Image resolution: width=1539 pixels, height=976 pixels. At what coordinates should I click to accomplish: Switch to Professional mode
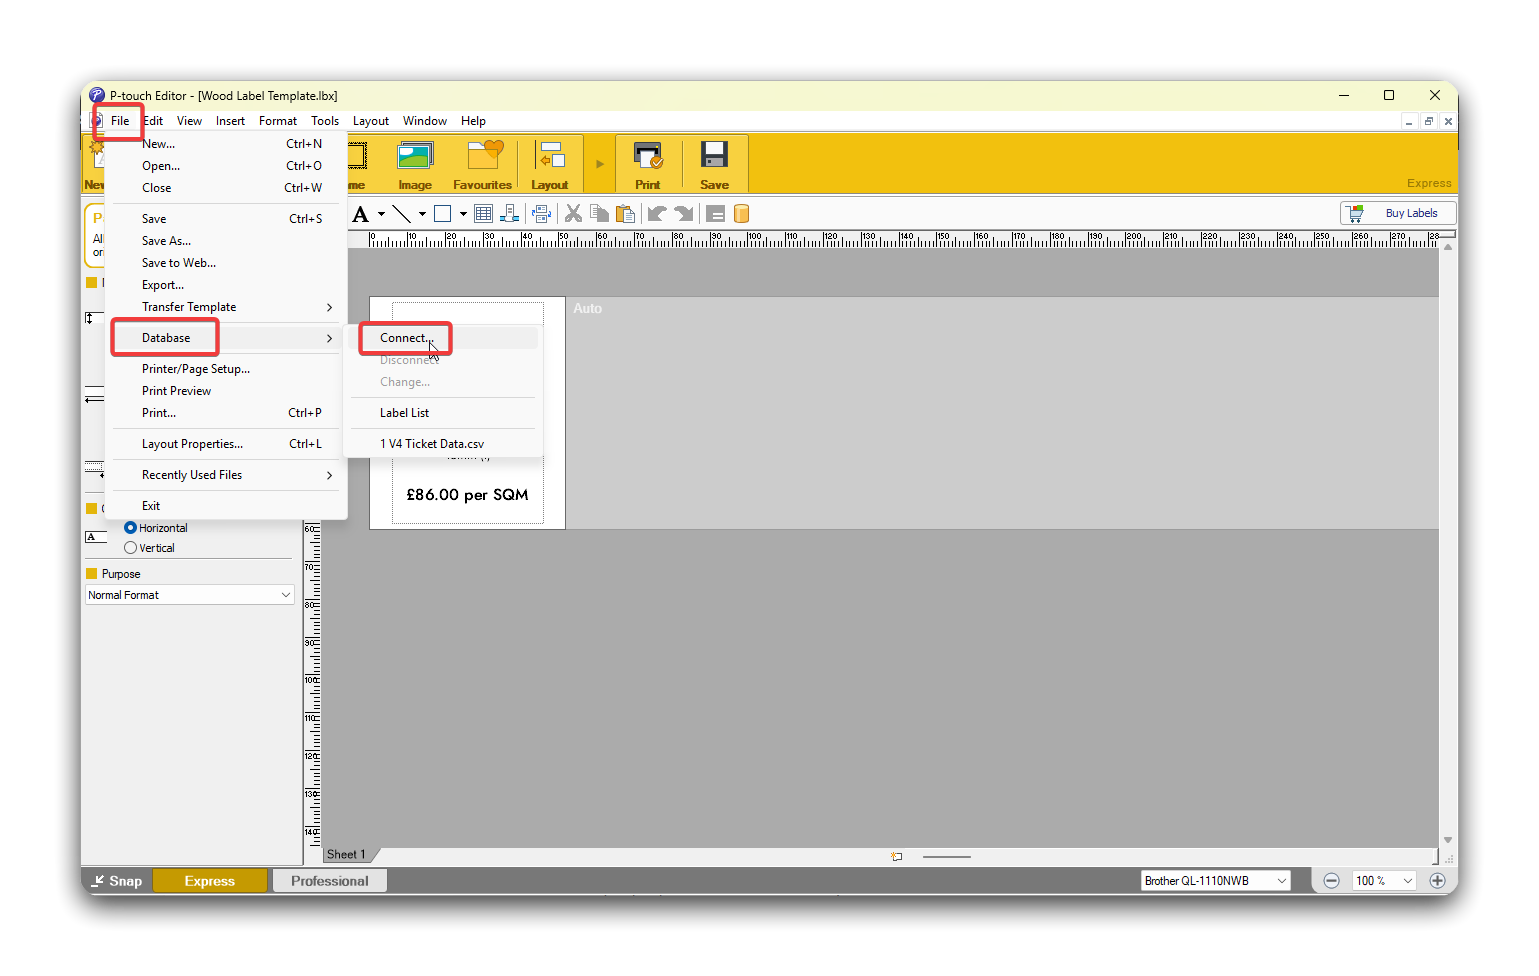click(x=329, y=881)
